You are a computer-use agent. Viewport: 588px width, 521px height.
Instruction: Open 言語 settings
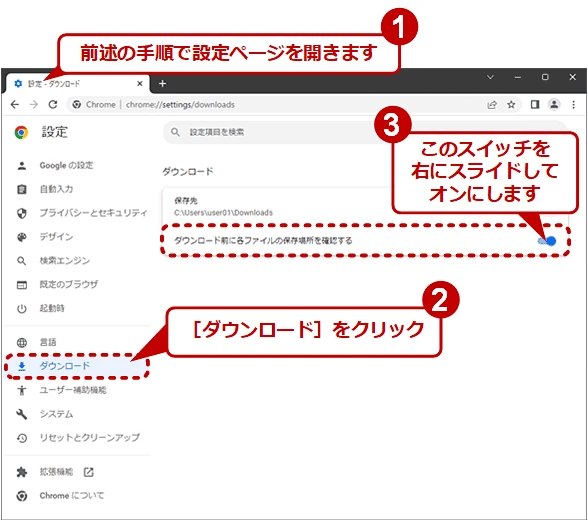tap(77, 342)
